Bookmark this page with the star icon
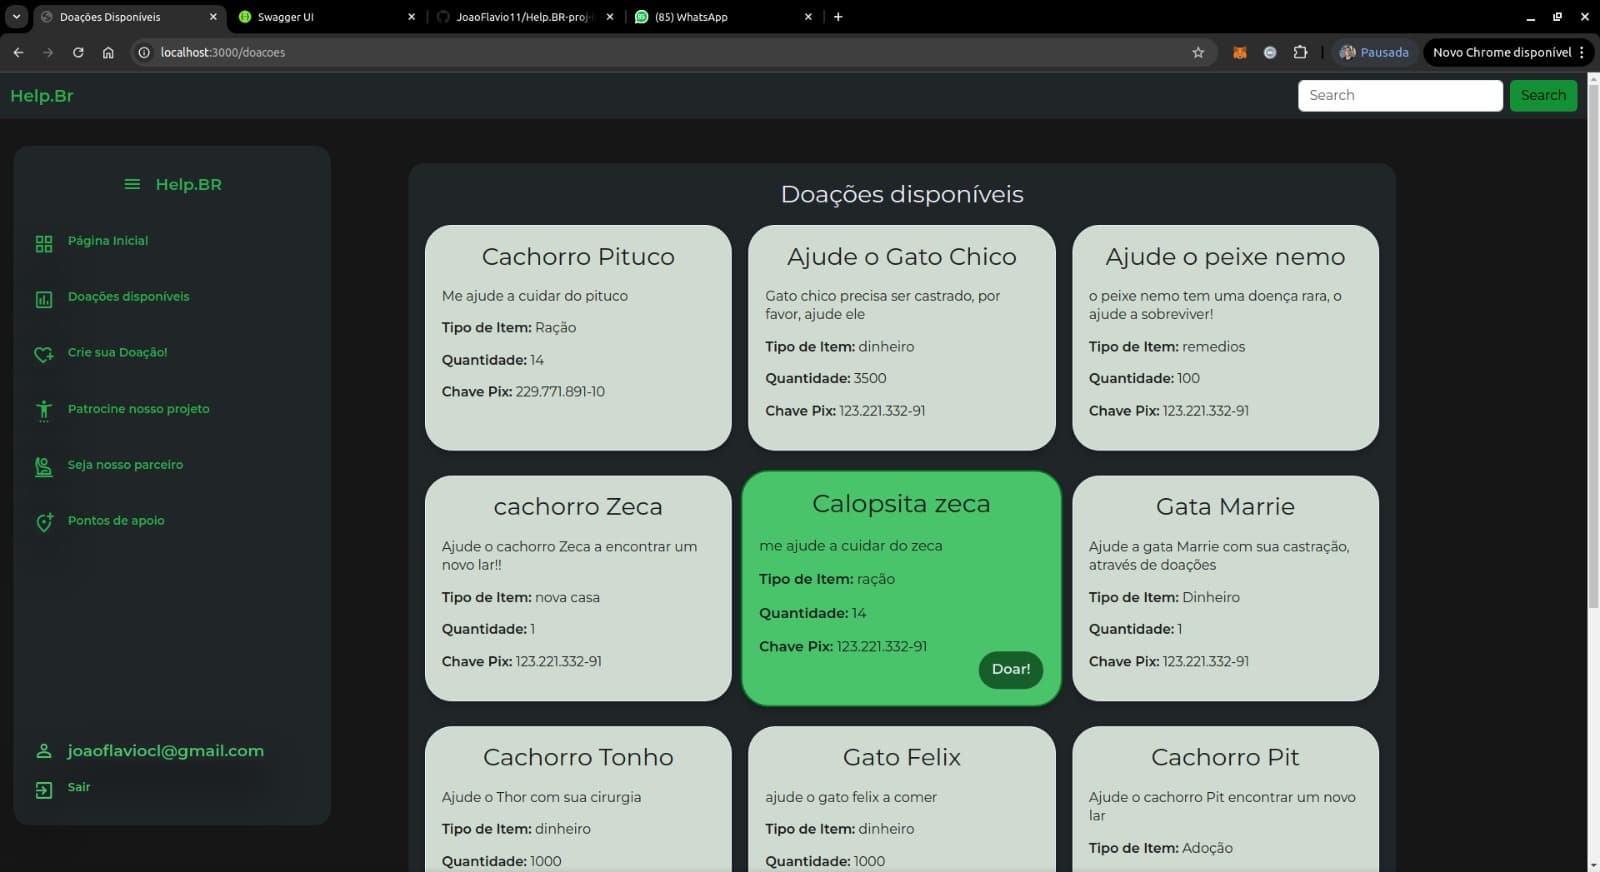Image resolution: width=1600 pixels, height=872 pixels. point(1198,53)
